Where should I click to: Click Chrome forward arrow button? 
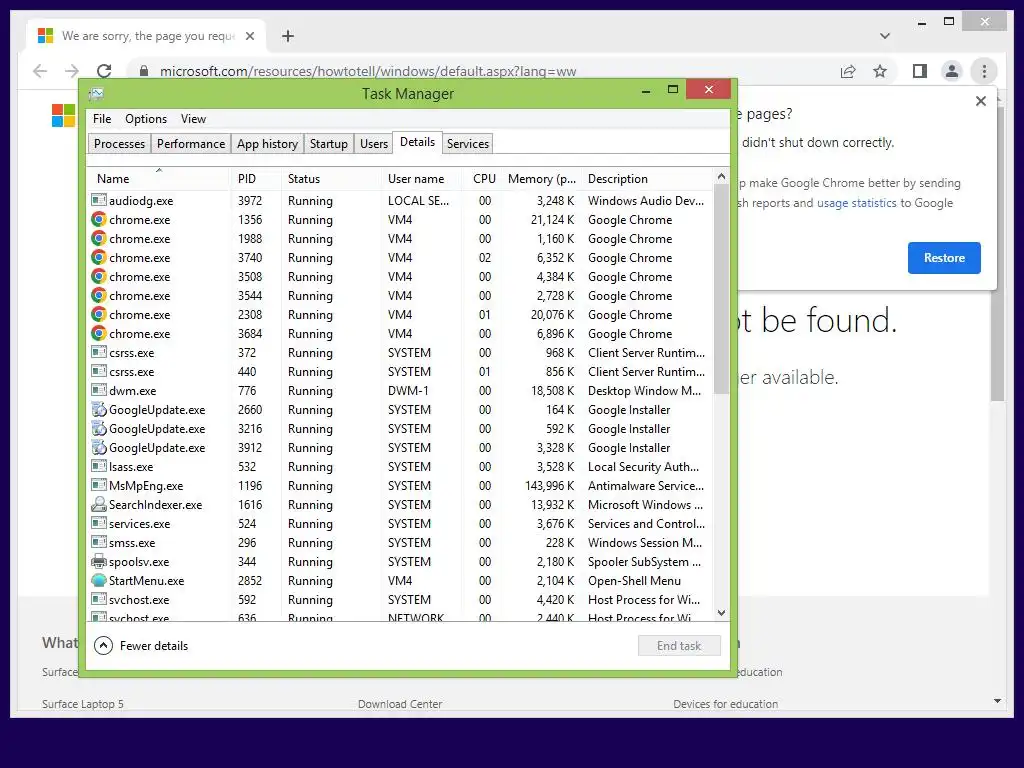coord(72,71)
